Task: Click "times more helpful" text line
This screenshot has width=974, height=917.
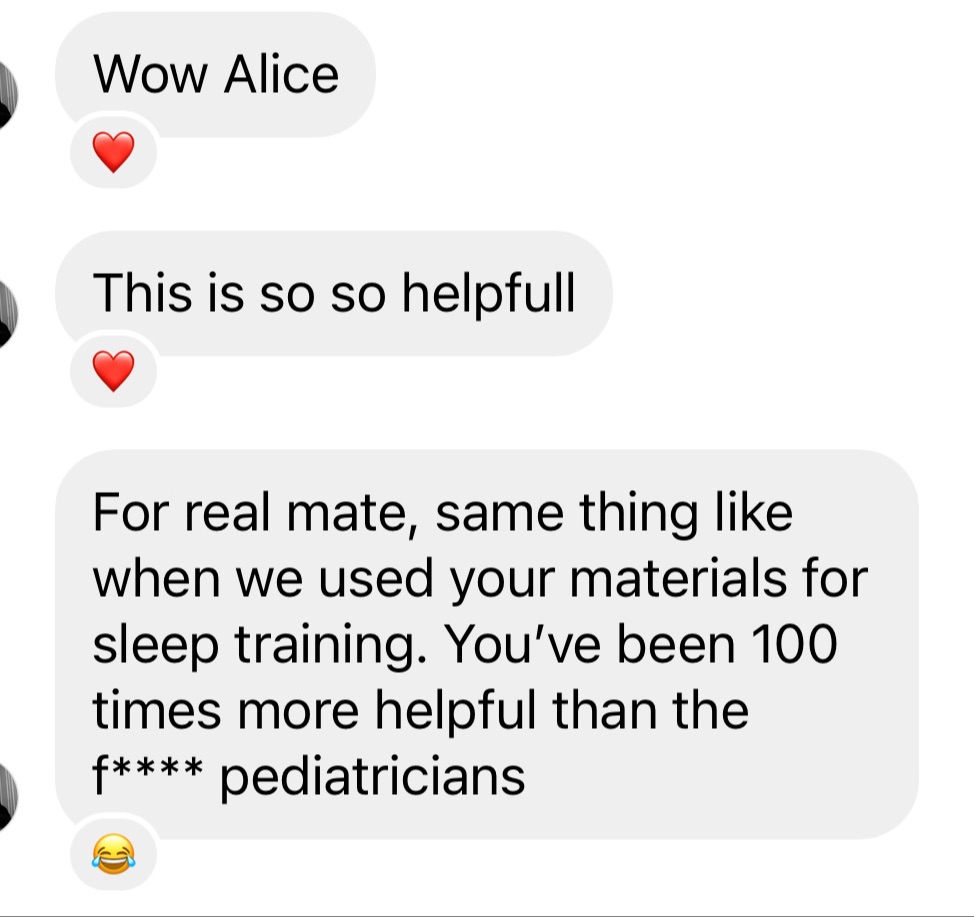Action: [314, 711]
